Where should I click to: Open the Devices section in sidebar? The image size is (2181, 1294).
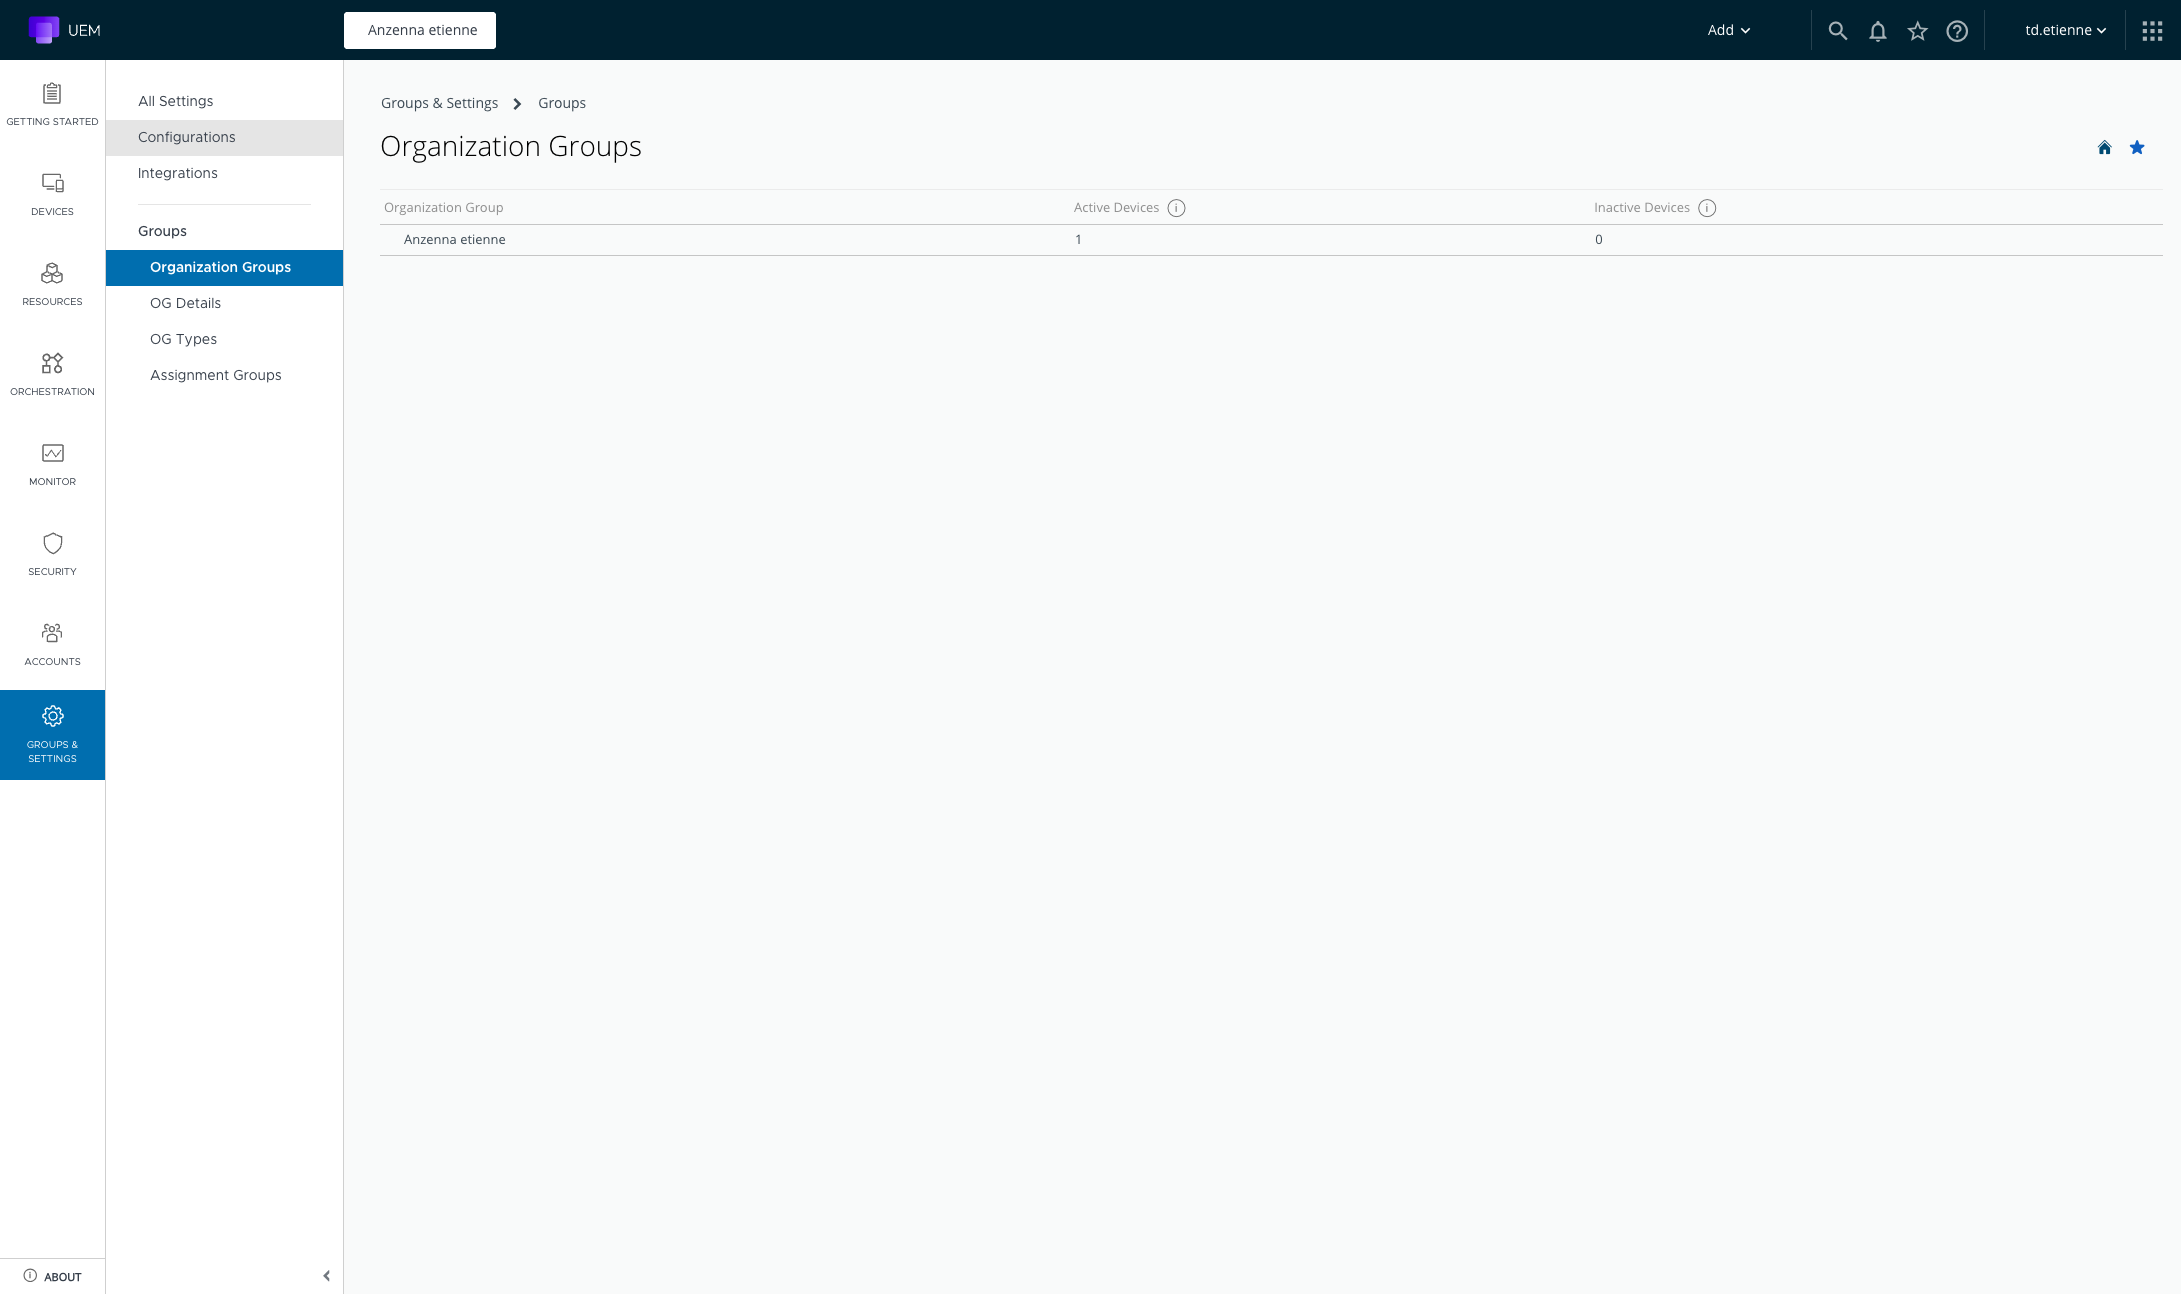click(52, 194)
